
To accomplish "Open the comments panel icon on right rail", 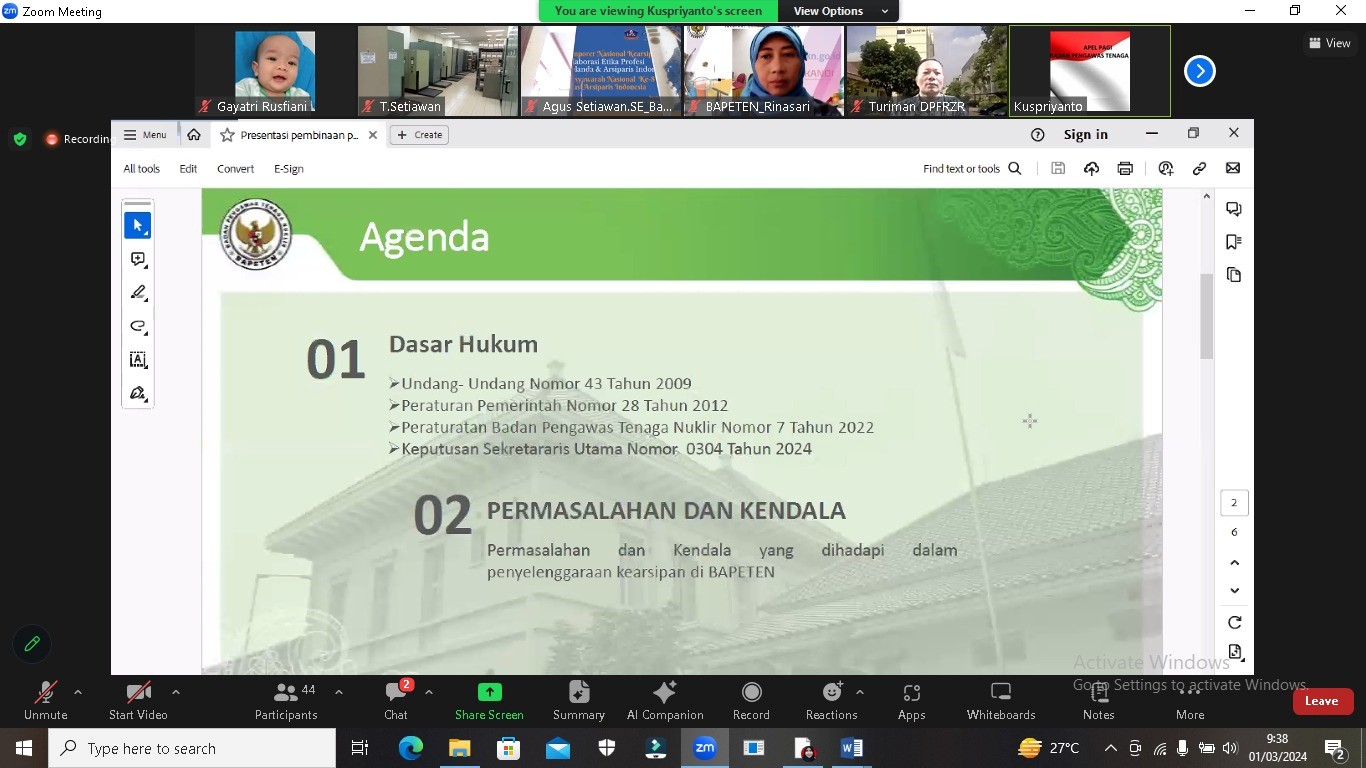I will point(1234,209).
